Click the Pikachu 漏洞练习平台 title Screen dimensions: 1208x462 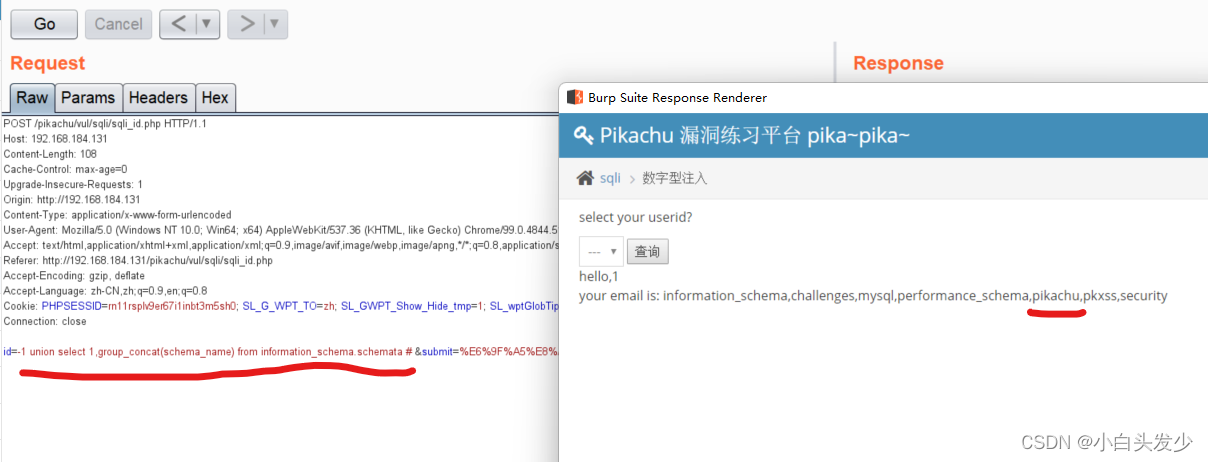coord(755,135)
